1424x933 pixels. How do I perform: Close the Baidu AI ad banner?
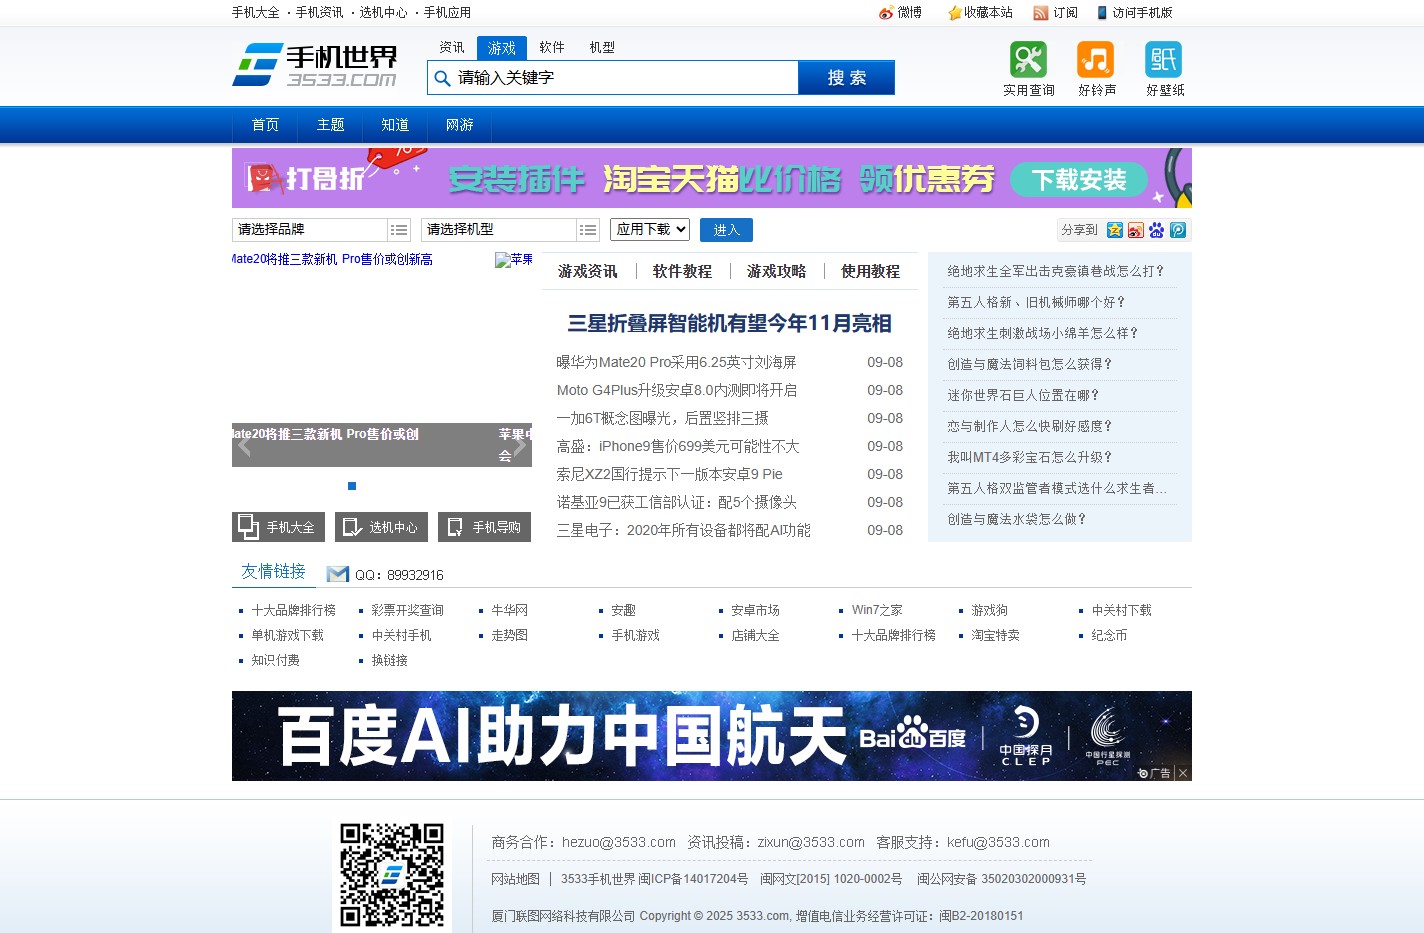(1183, 773)
